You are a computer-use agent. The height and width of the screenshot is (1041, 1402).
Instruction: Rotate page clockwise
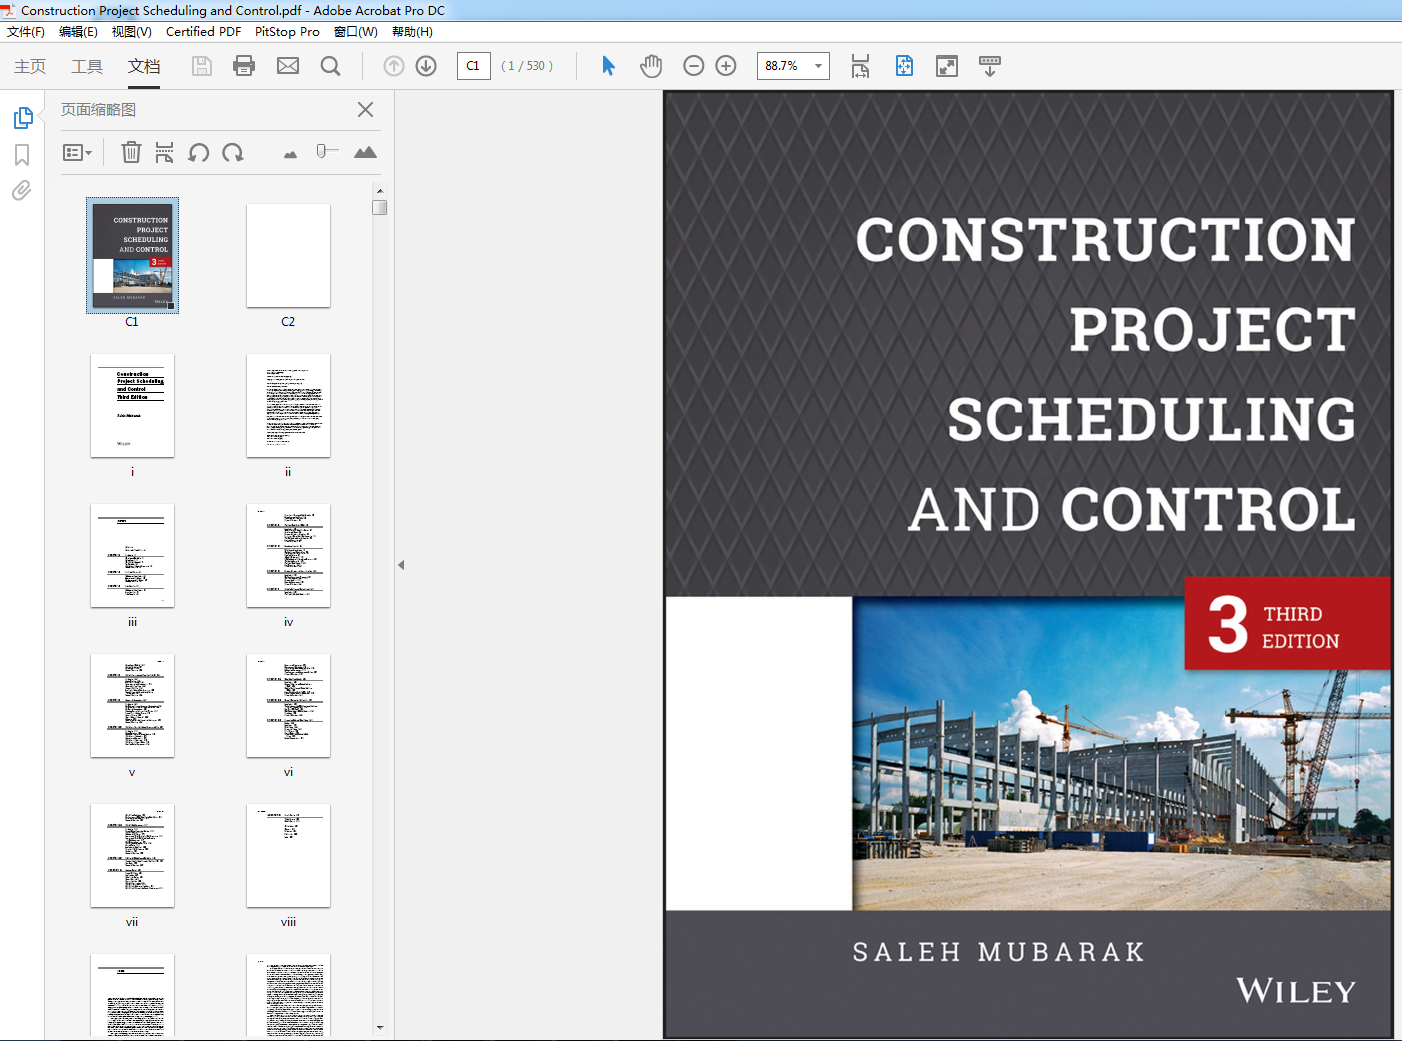tap(233, 152)
